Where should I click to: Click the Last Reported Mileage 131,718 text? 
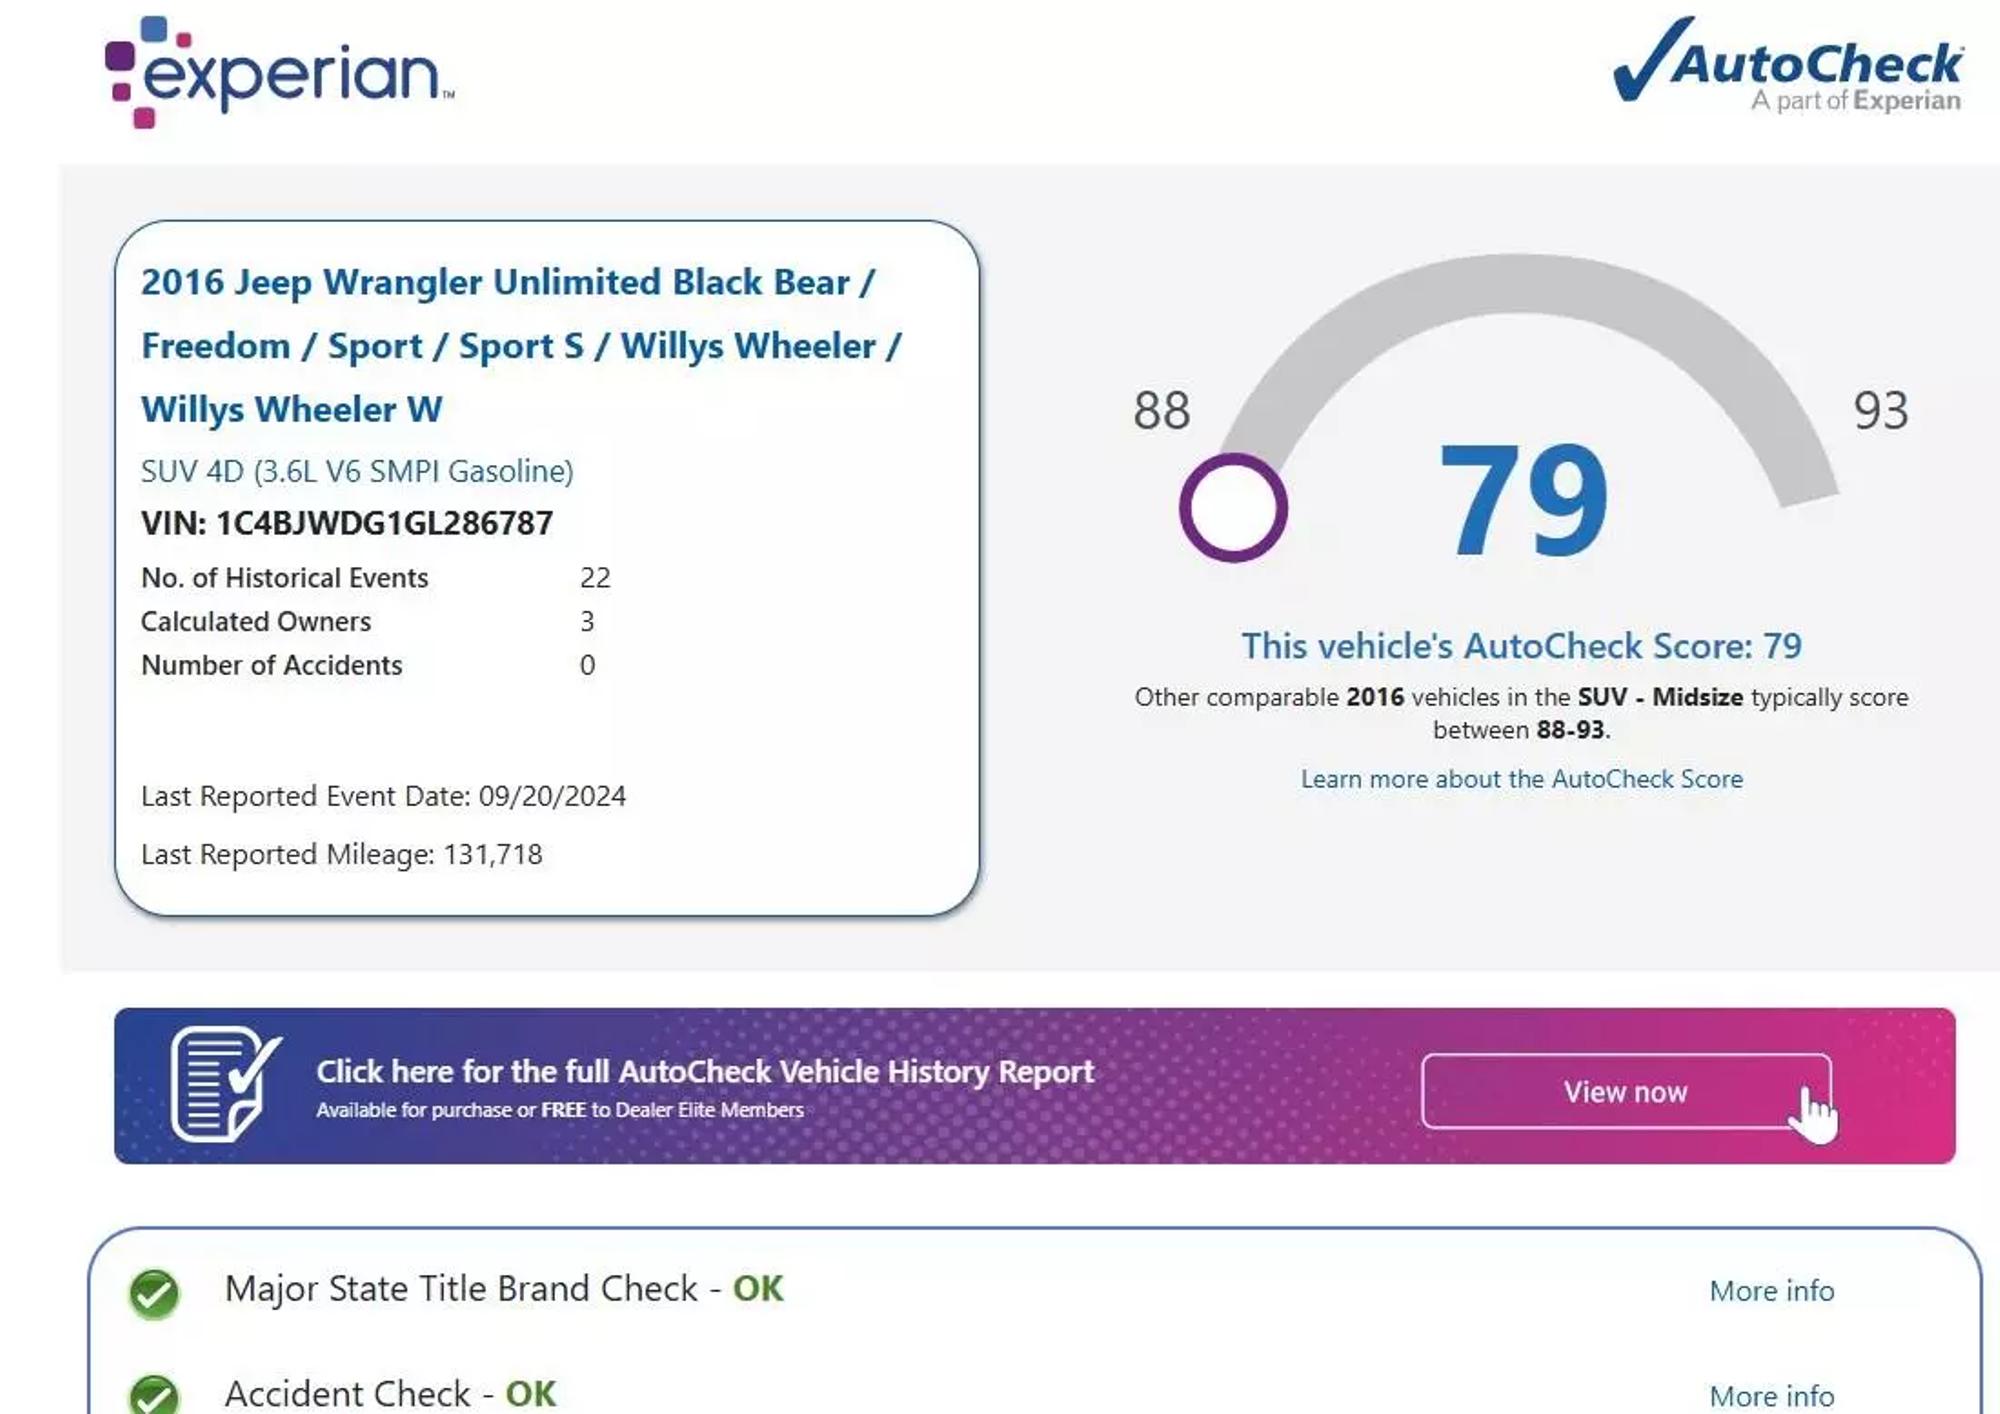(x=341, y=854)
